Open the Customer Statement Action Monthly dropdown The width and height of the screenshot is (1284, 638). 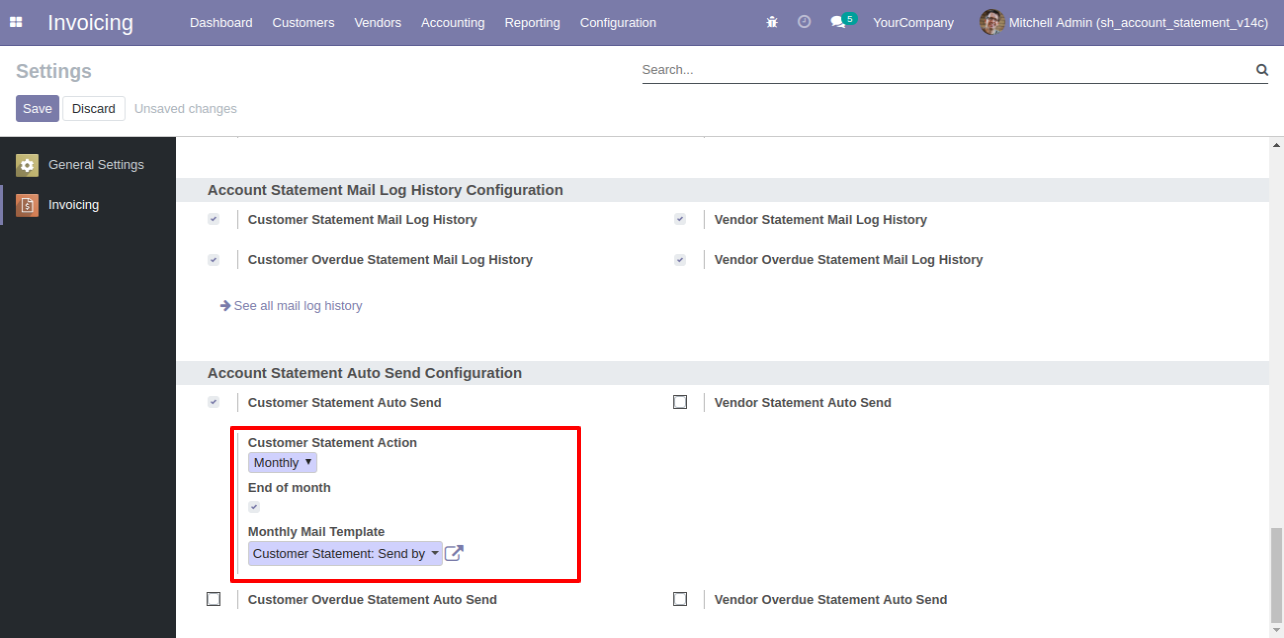pos(283,462)
